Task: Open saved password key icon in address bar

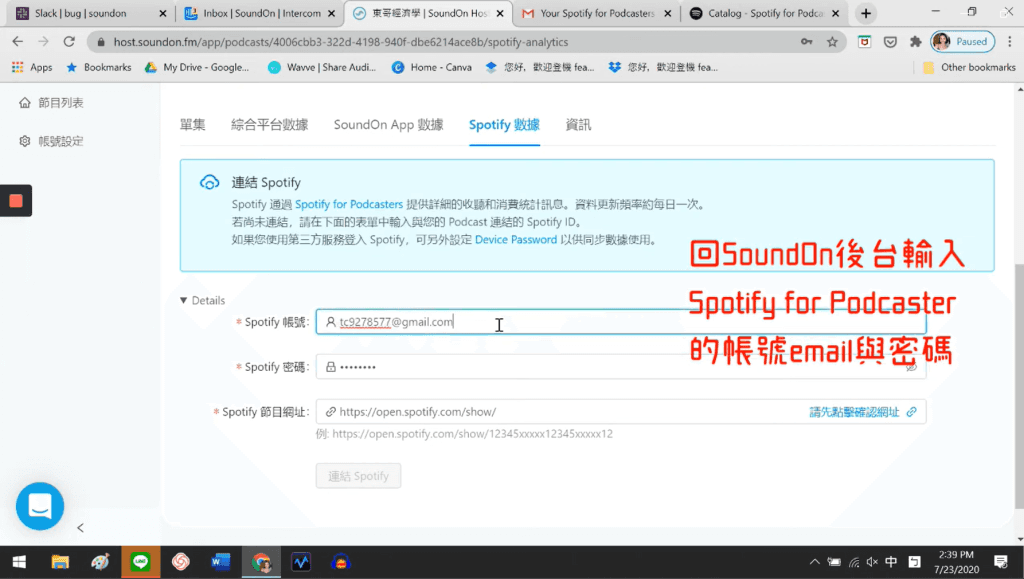Action: tap(807, 42)
